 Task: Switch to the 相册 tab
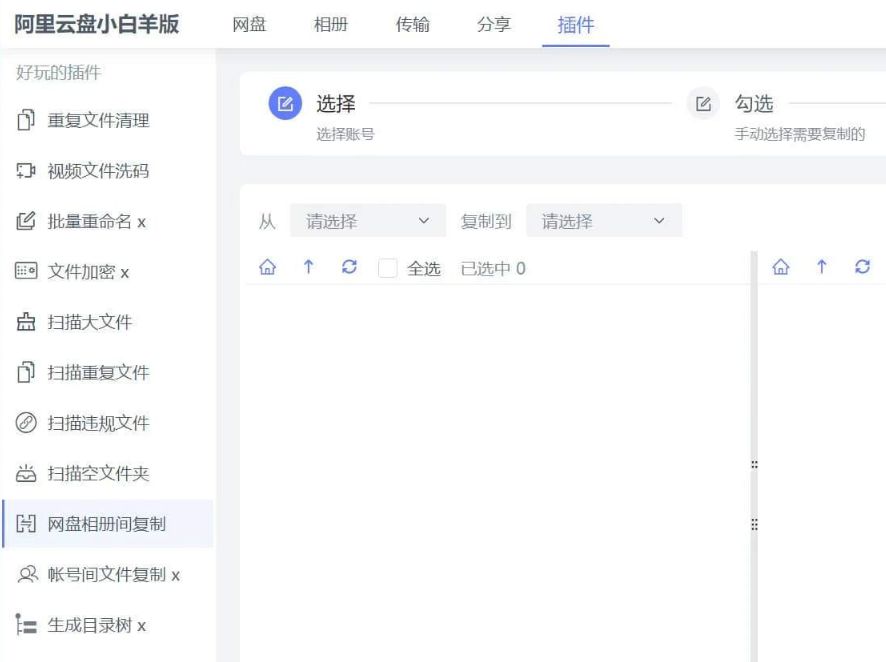(x=331, y=24)
